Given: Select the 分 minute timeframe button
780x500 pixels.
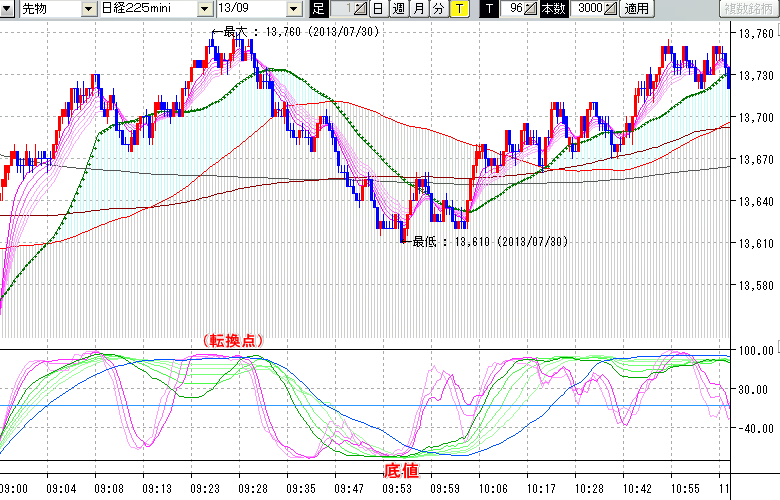Looking at the screenshot, I should pos(439,9).
